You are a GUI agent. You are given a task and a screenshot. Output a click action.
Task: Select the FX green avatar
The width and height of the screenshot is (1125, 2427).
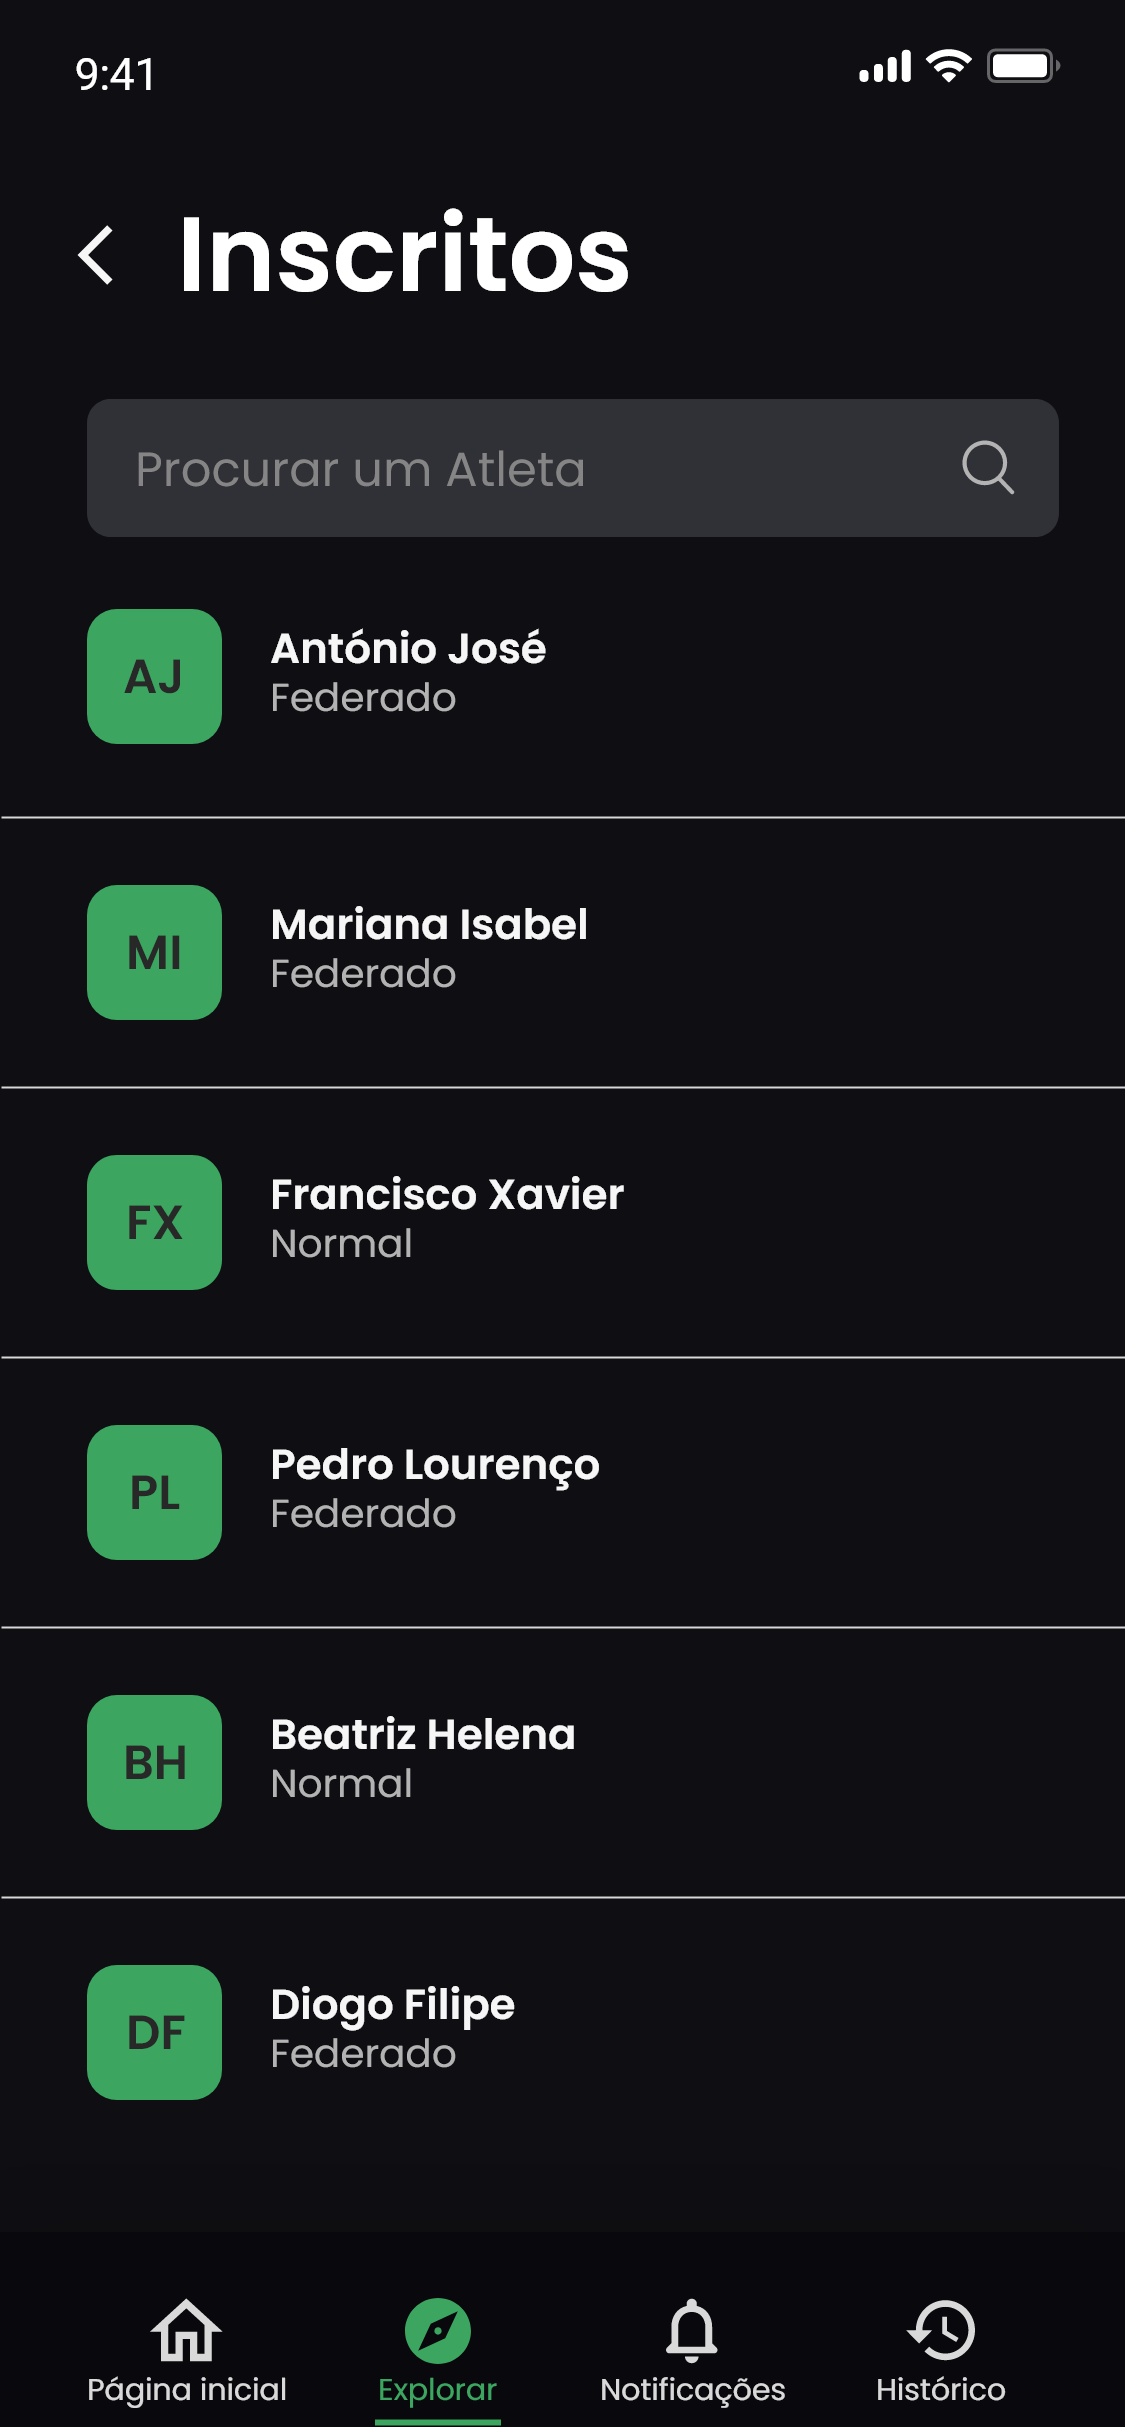click(154, 1222)
